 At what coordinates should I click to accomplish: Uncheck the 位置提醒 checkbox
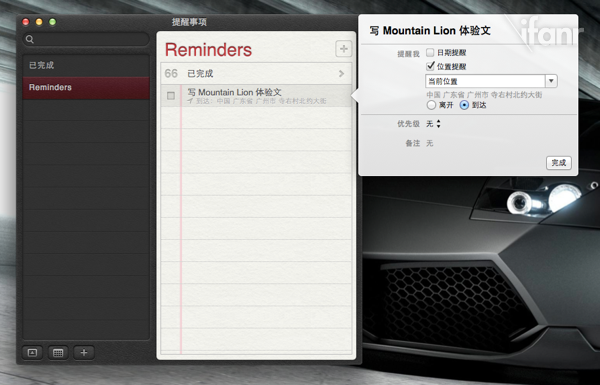coord(430,66)
